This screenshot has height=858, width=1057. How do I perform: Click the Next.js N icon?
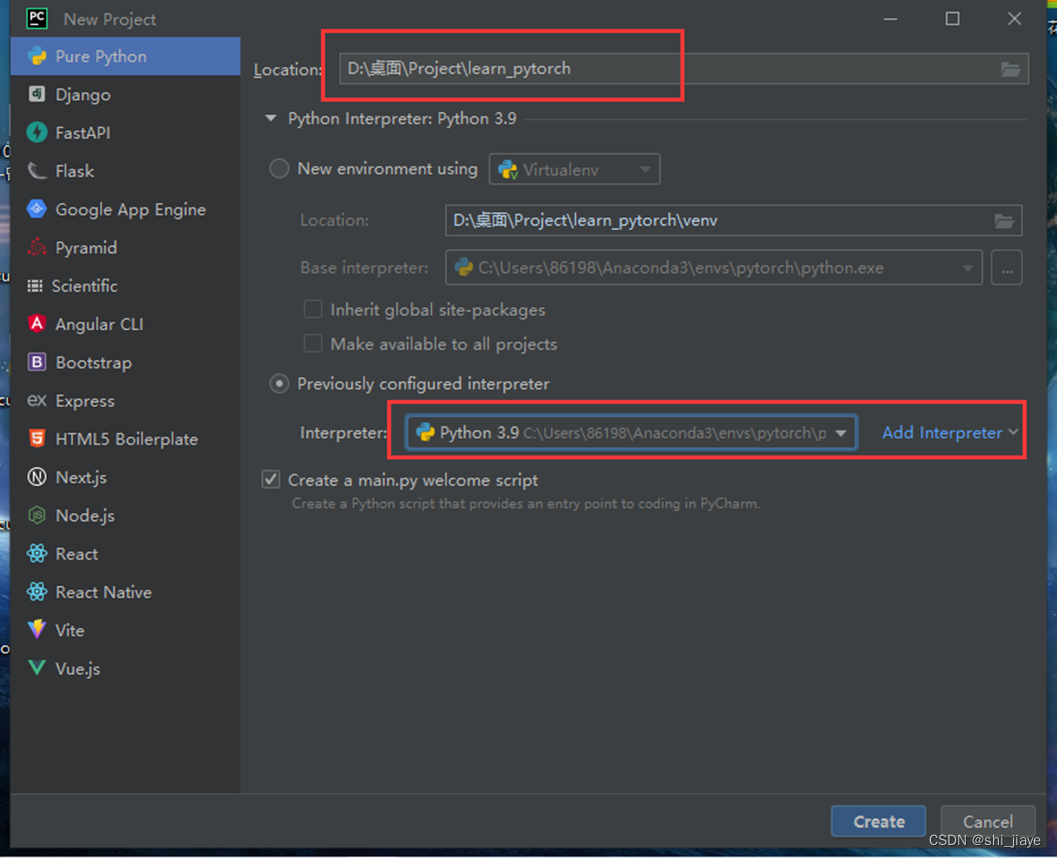37,477
